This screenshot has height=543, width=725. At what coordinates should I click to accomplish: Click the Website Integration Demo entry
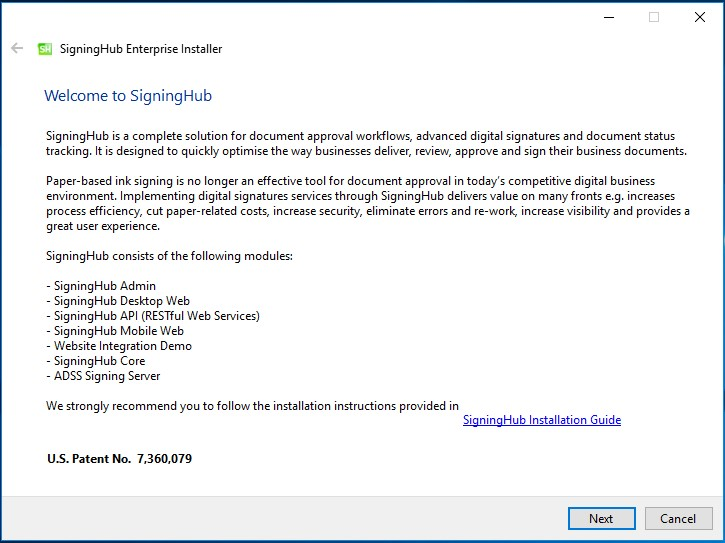[119, 346]
